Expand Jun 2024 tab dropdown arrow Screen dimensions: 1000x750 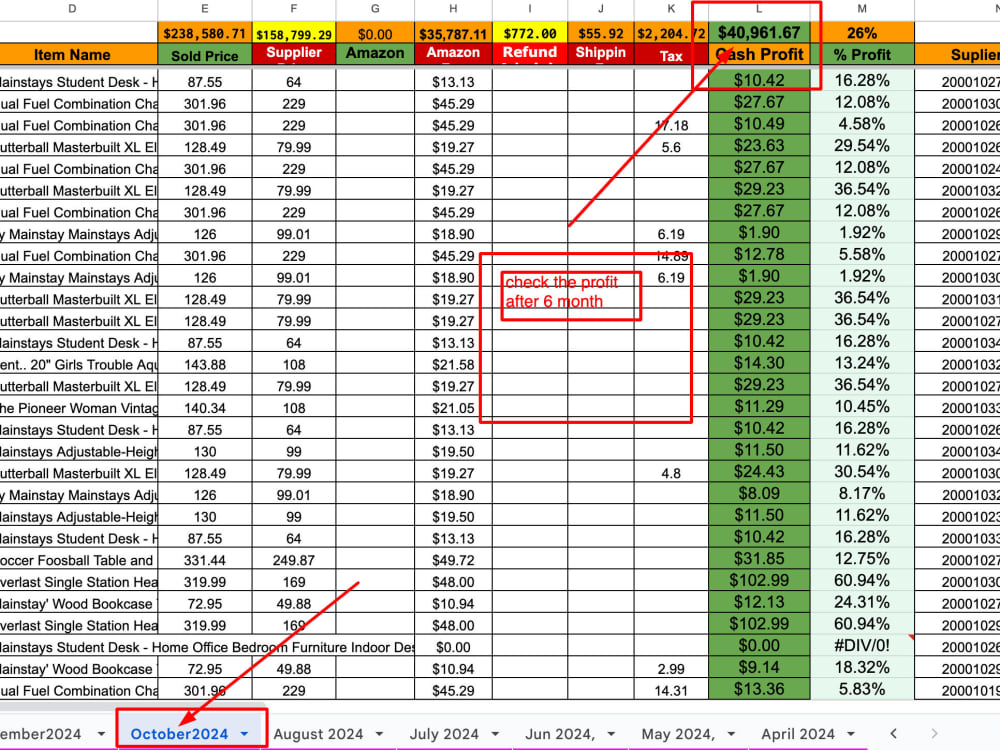tap(611, 734)
